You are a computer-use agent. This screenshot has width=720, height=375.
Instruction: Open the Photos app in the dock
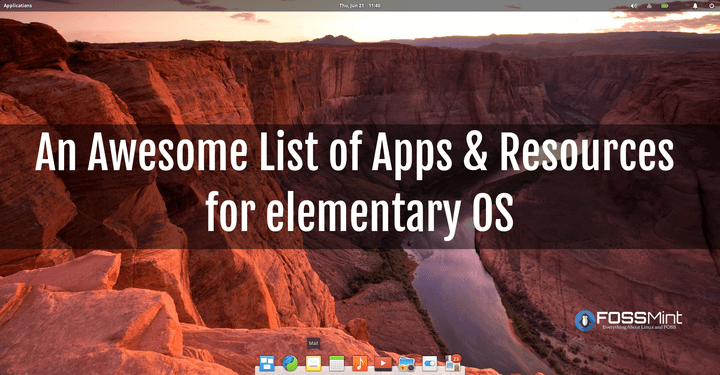point(406,364)
